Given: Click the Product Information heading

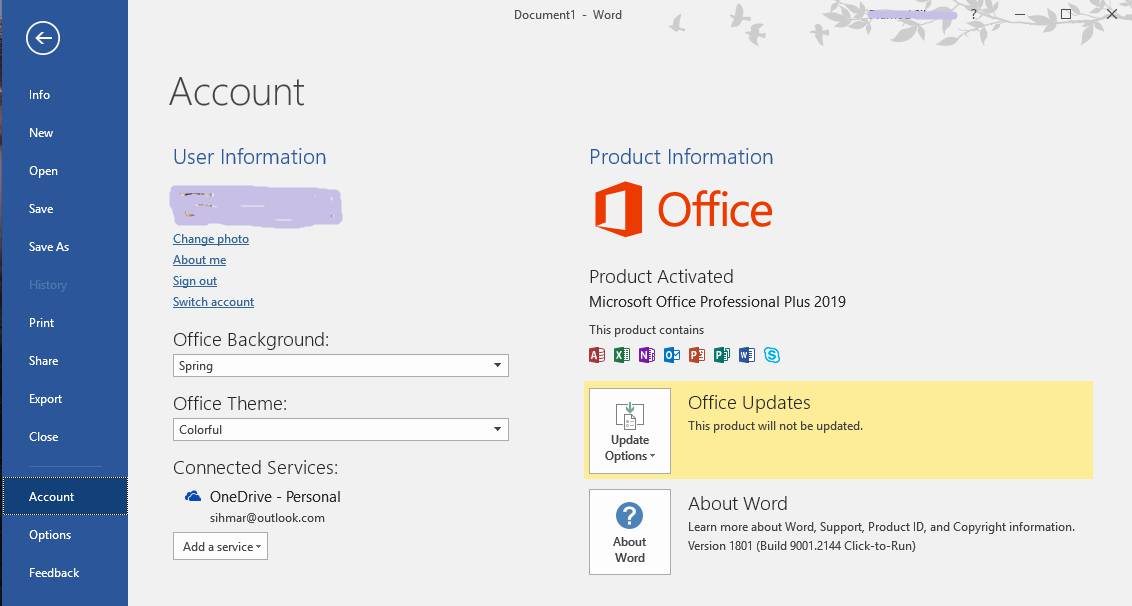Looking at the screenshot, I should 681,157.
